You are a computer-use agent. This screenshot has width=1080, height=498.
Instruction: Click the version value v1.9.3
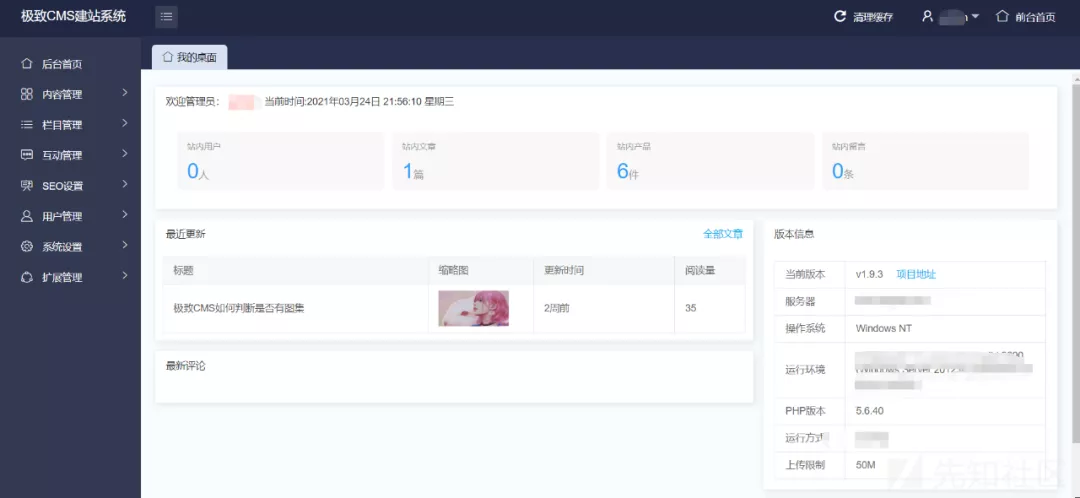click(870, 274)
